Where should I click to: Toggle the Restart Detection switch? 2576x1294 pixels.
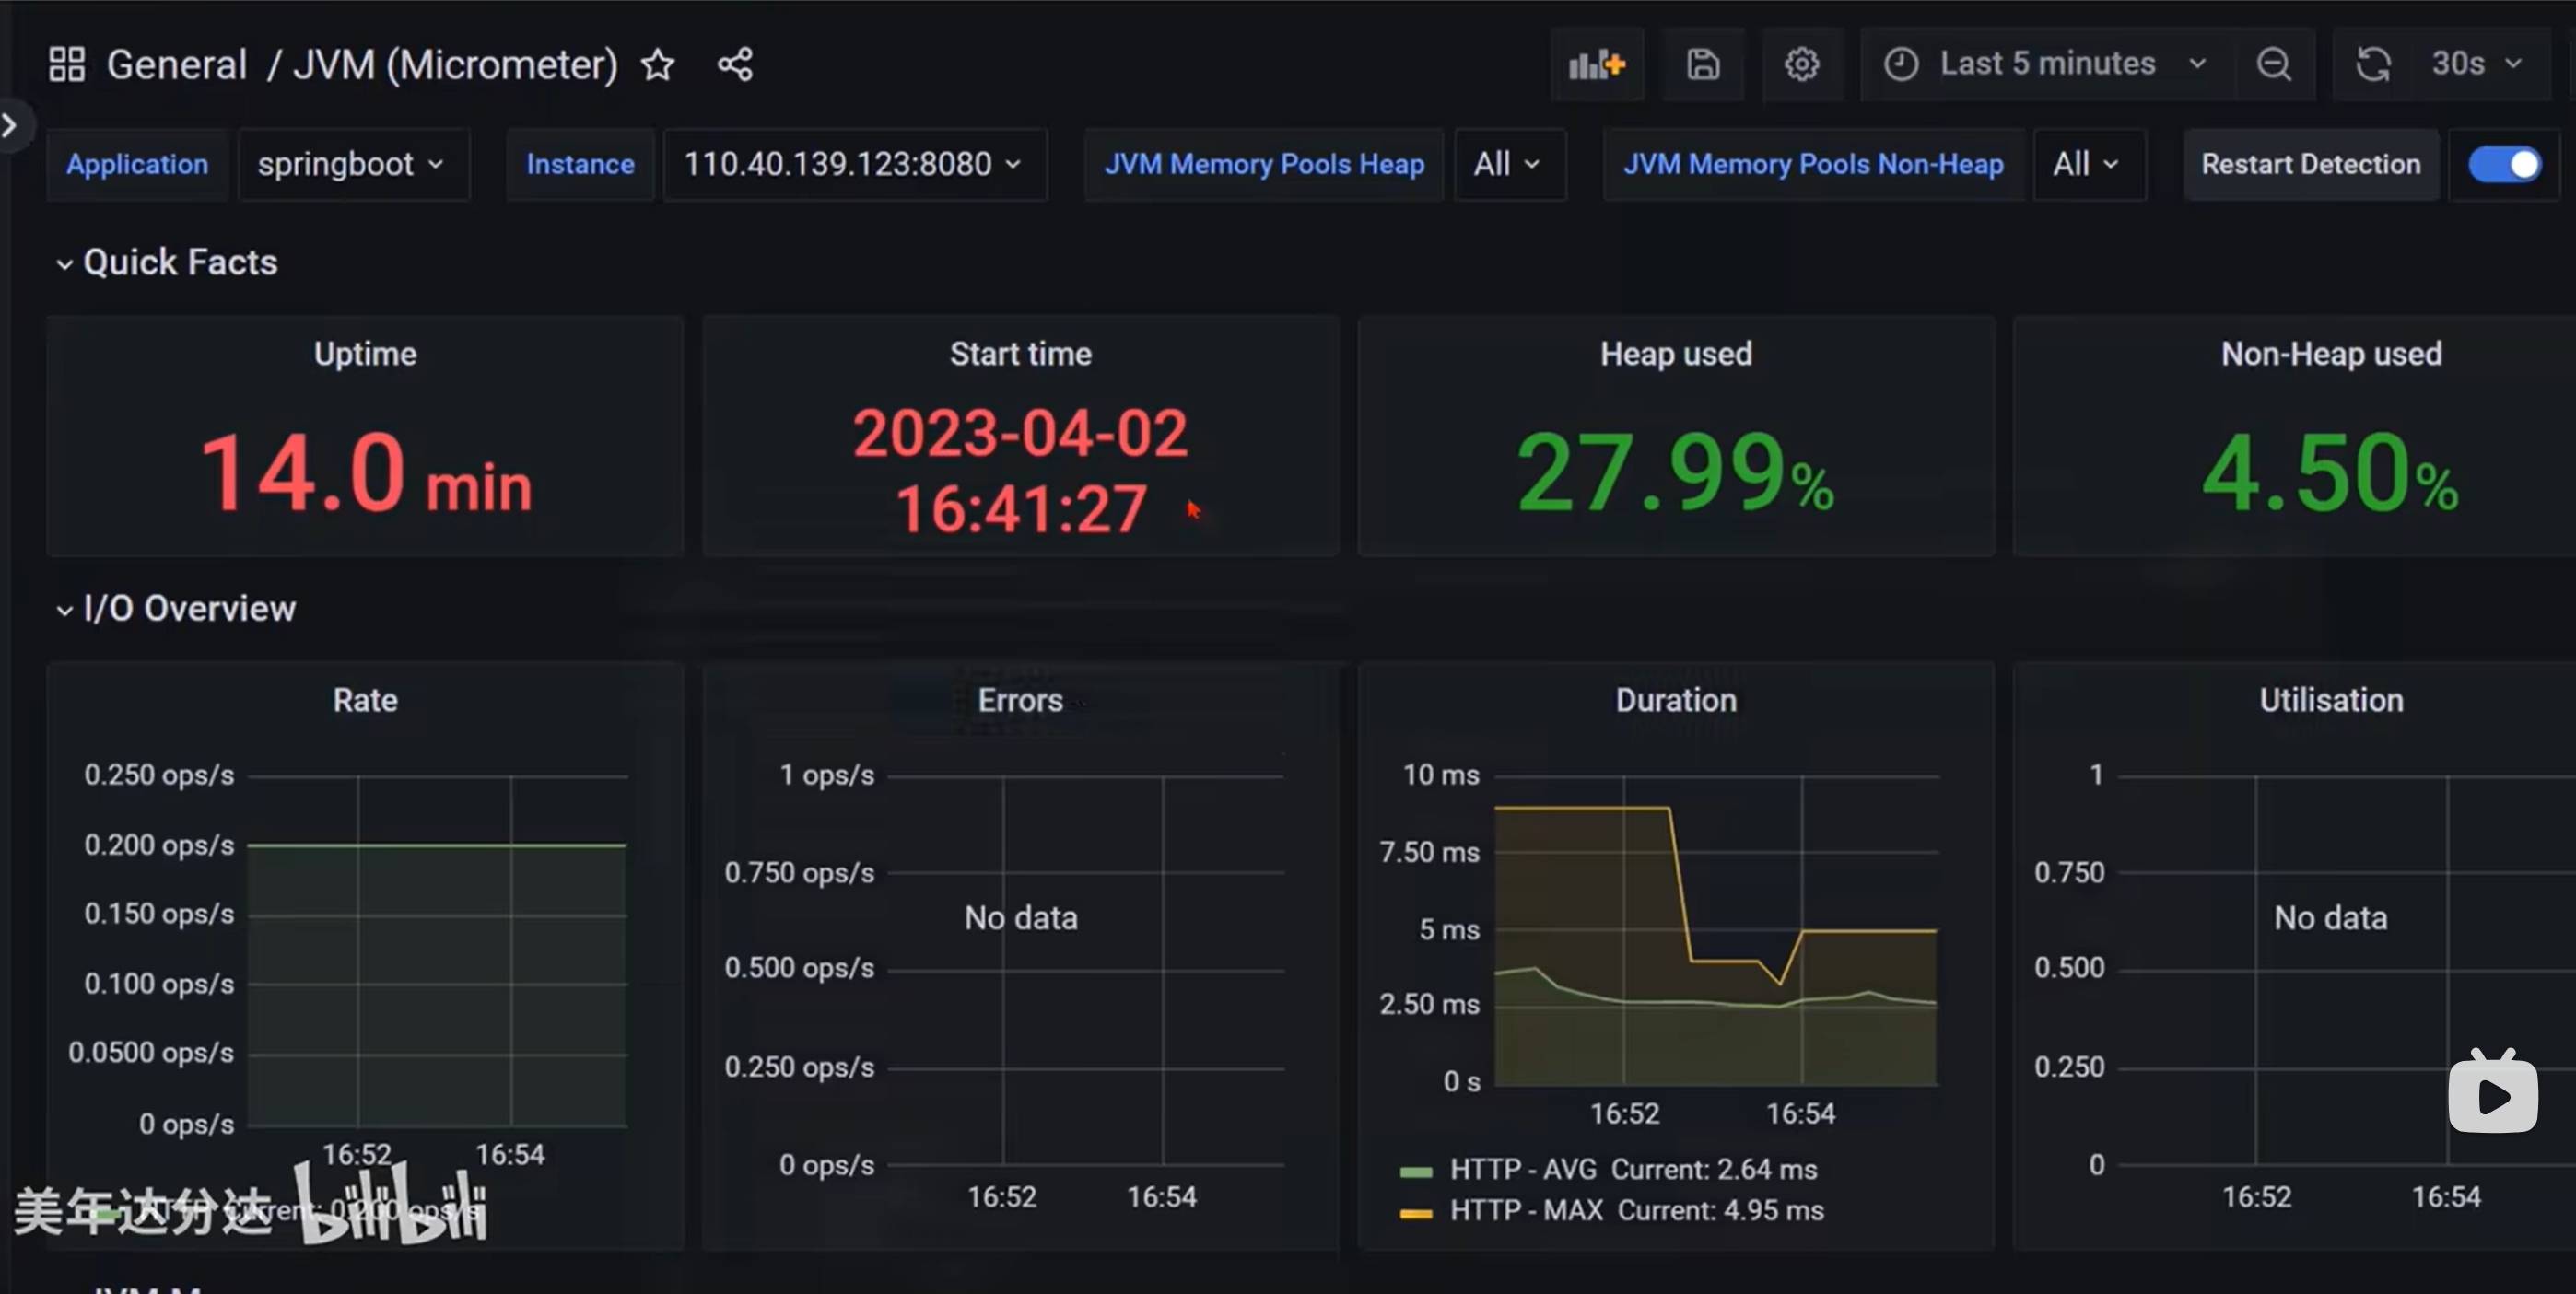pyautogui.click(x=2505, y=164)
